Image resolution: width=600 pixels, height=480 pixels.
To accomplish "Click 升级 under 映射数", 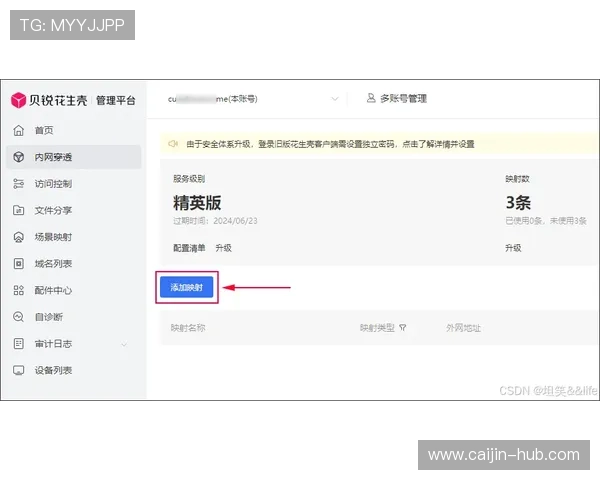I will coord(513,248).
